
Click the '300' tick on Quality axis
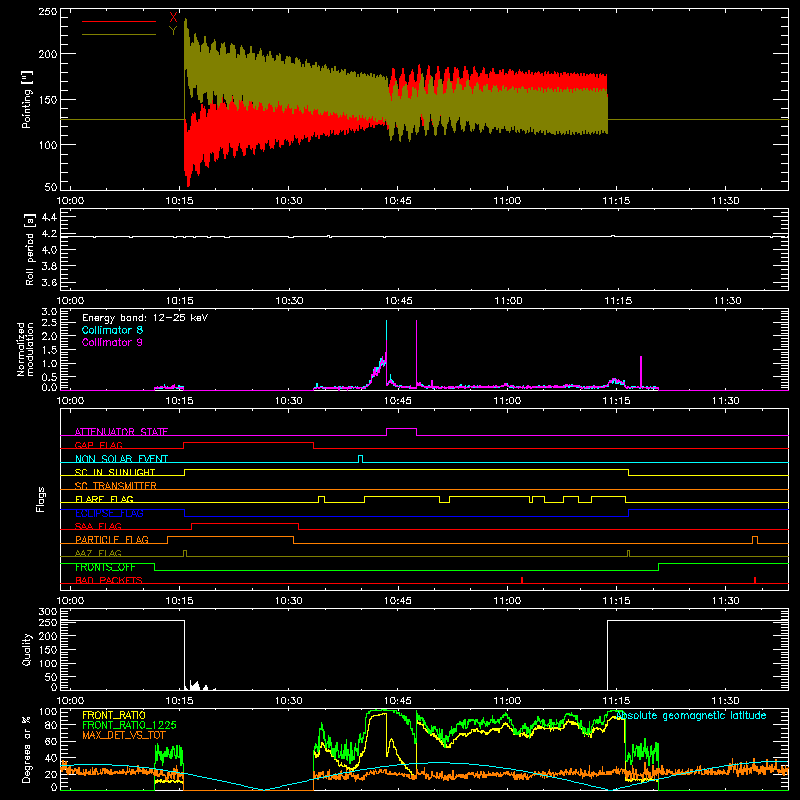coord(48,612)
